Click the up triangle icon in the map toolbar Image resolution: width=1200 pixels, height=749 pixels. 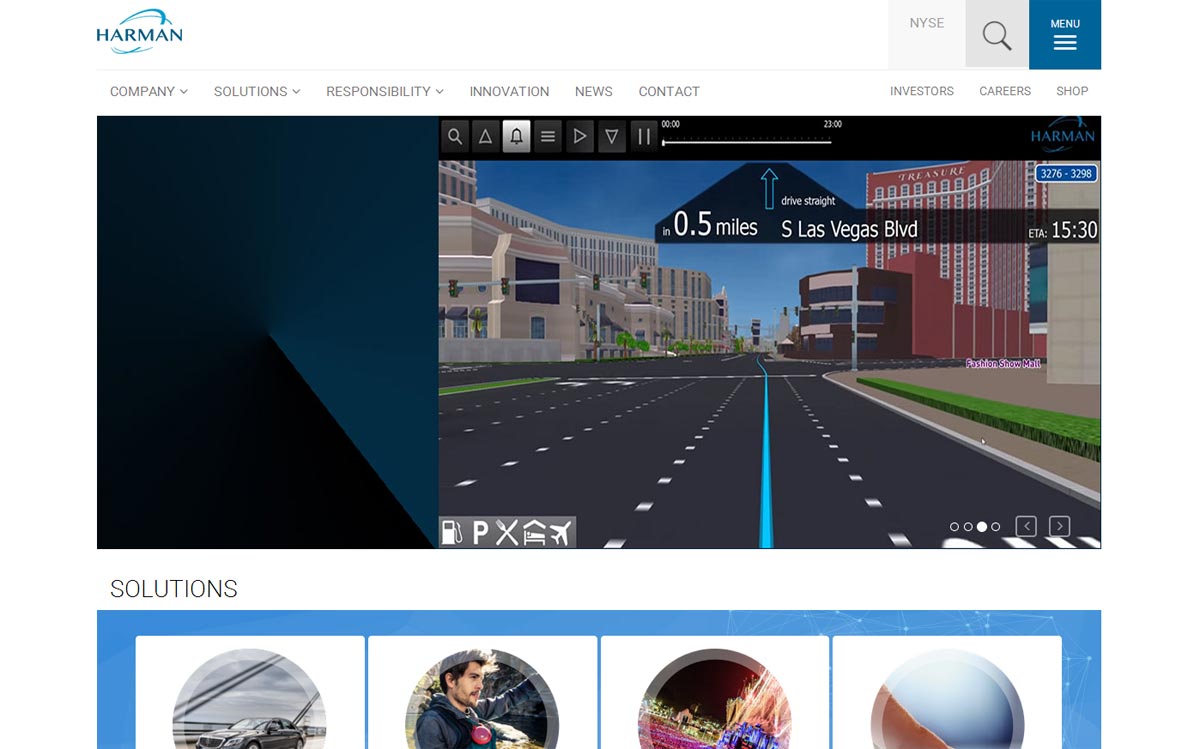pyautogui.click(x=485, y=137)
